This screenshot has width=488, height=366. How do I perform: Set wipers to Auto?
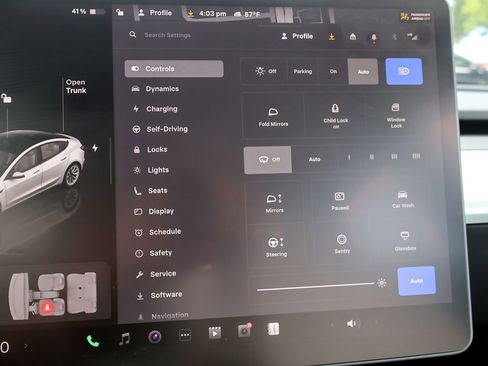click(314, 159)
